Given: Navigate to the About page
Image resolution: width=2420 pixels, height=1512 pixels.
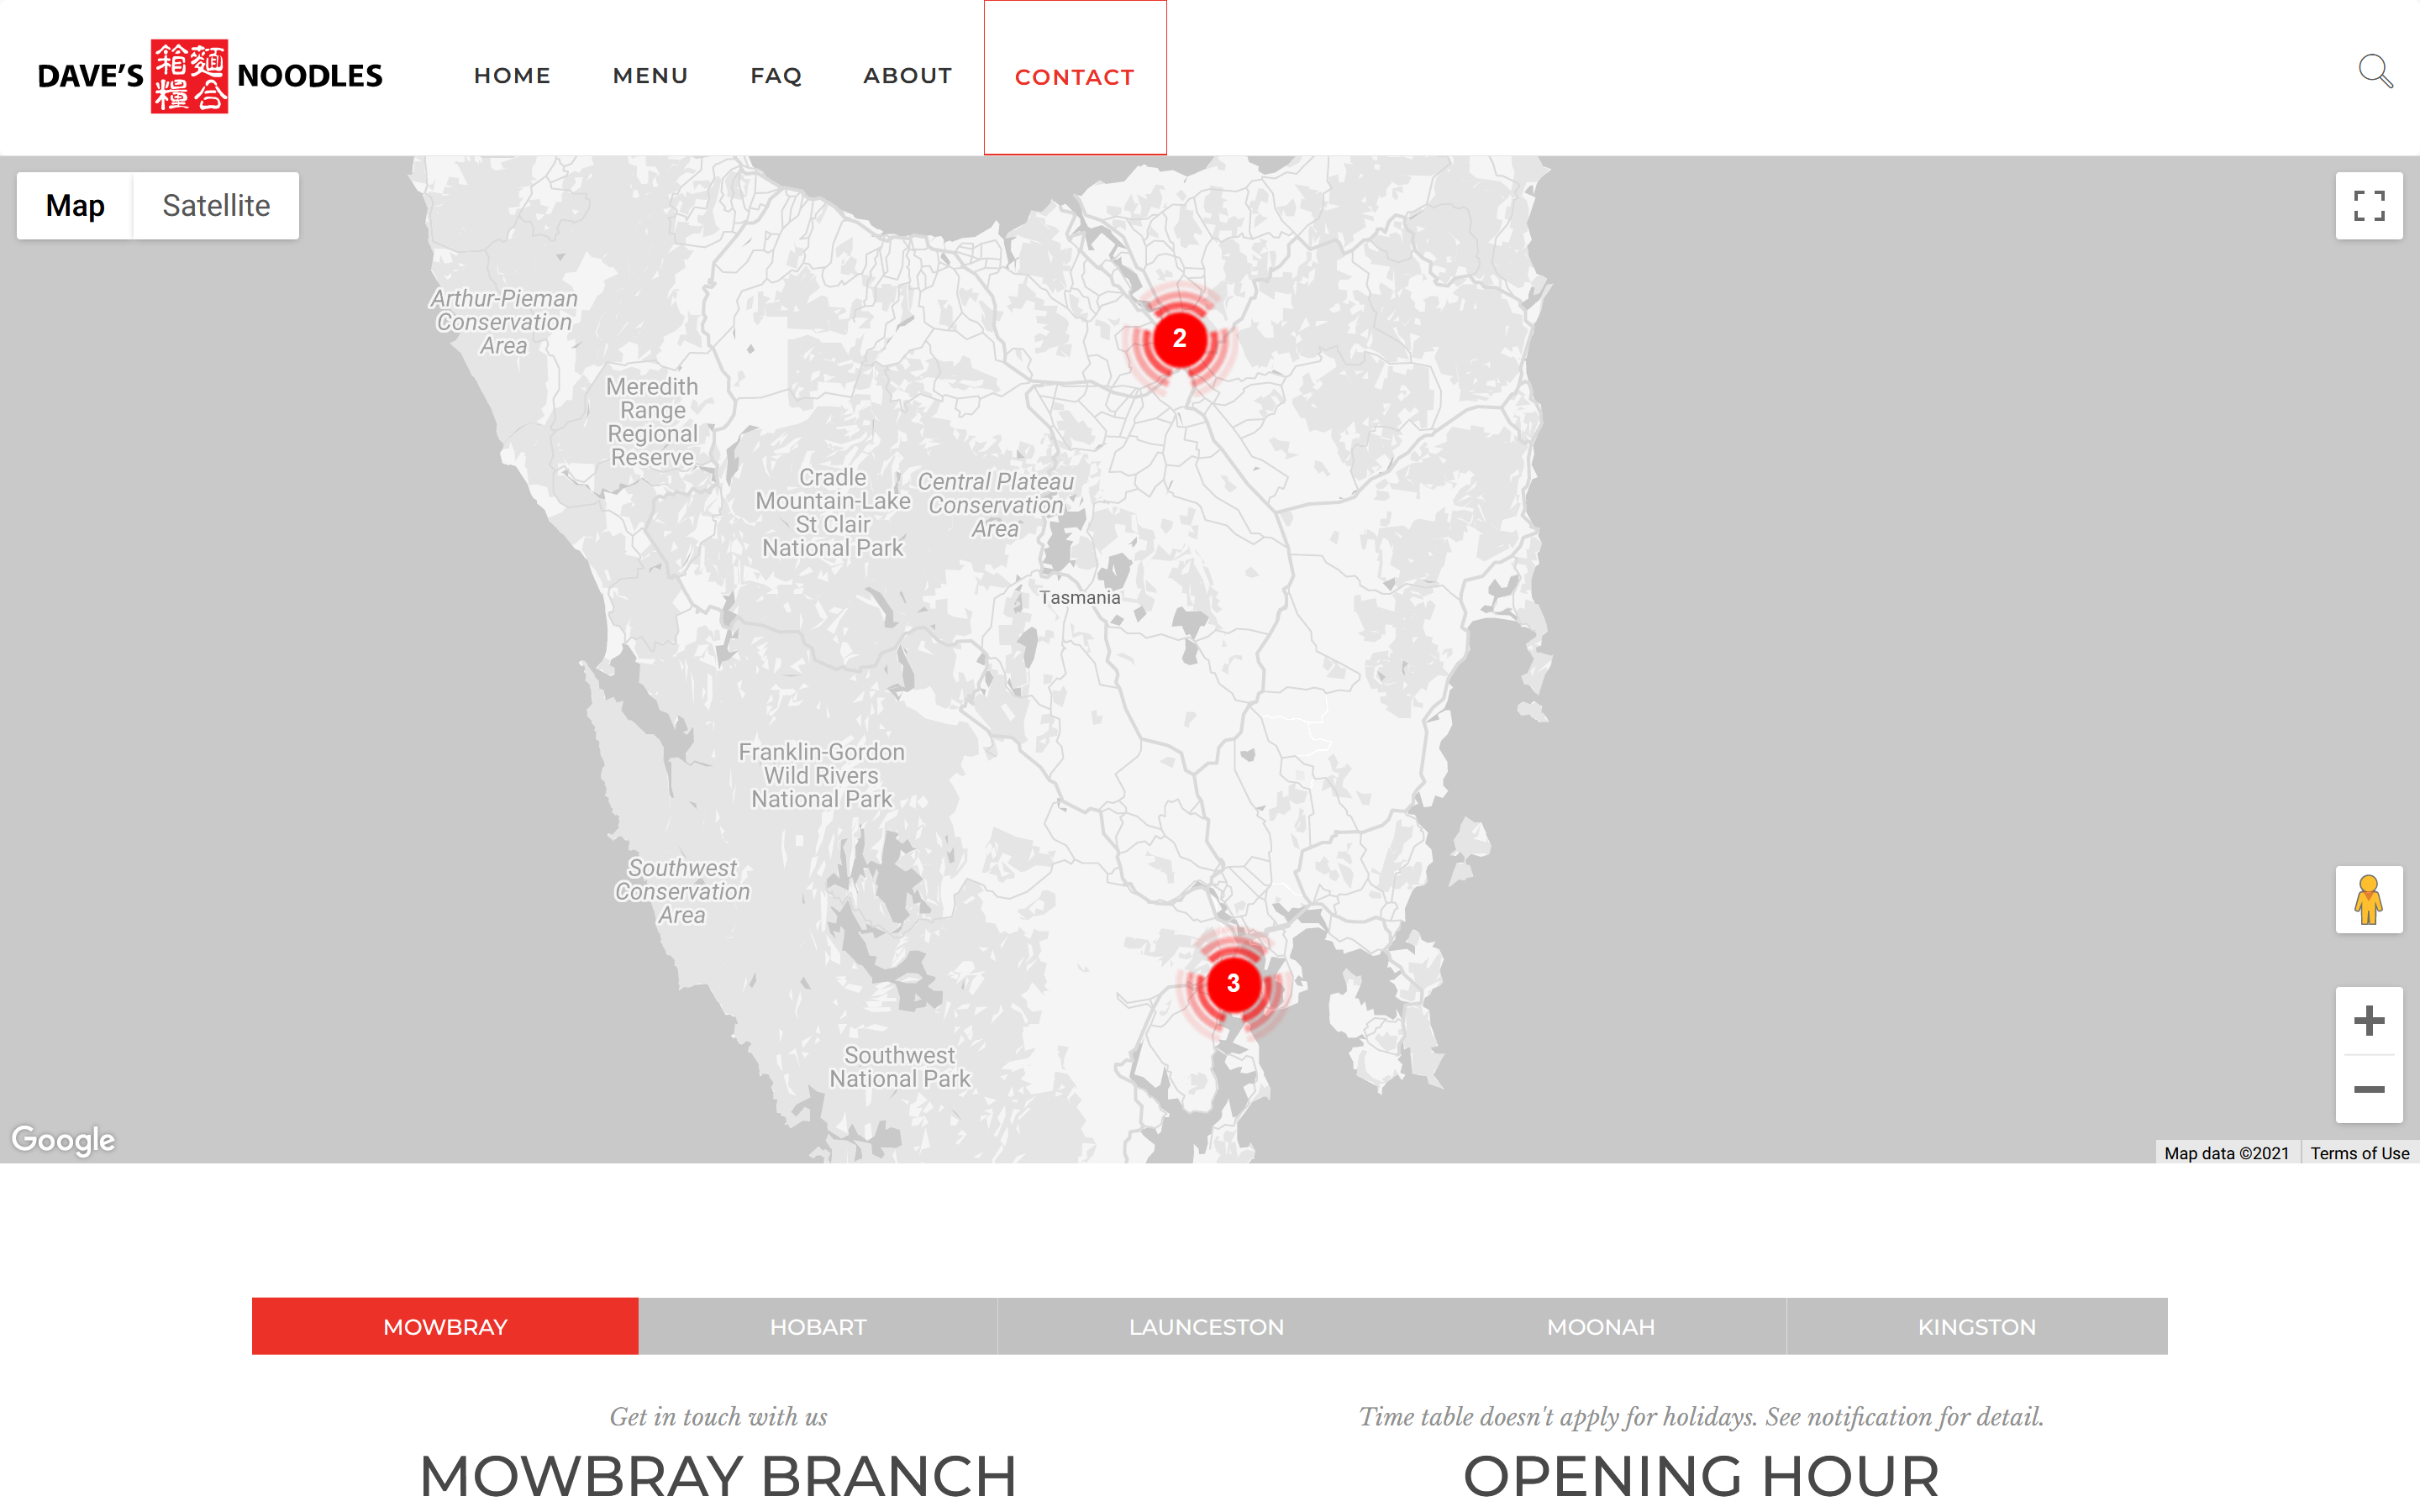Looking at the screenshot, I should coord(907,76).
